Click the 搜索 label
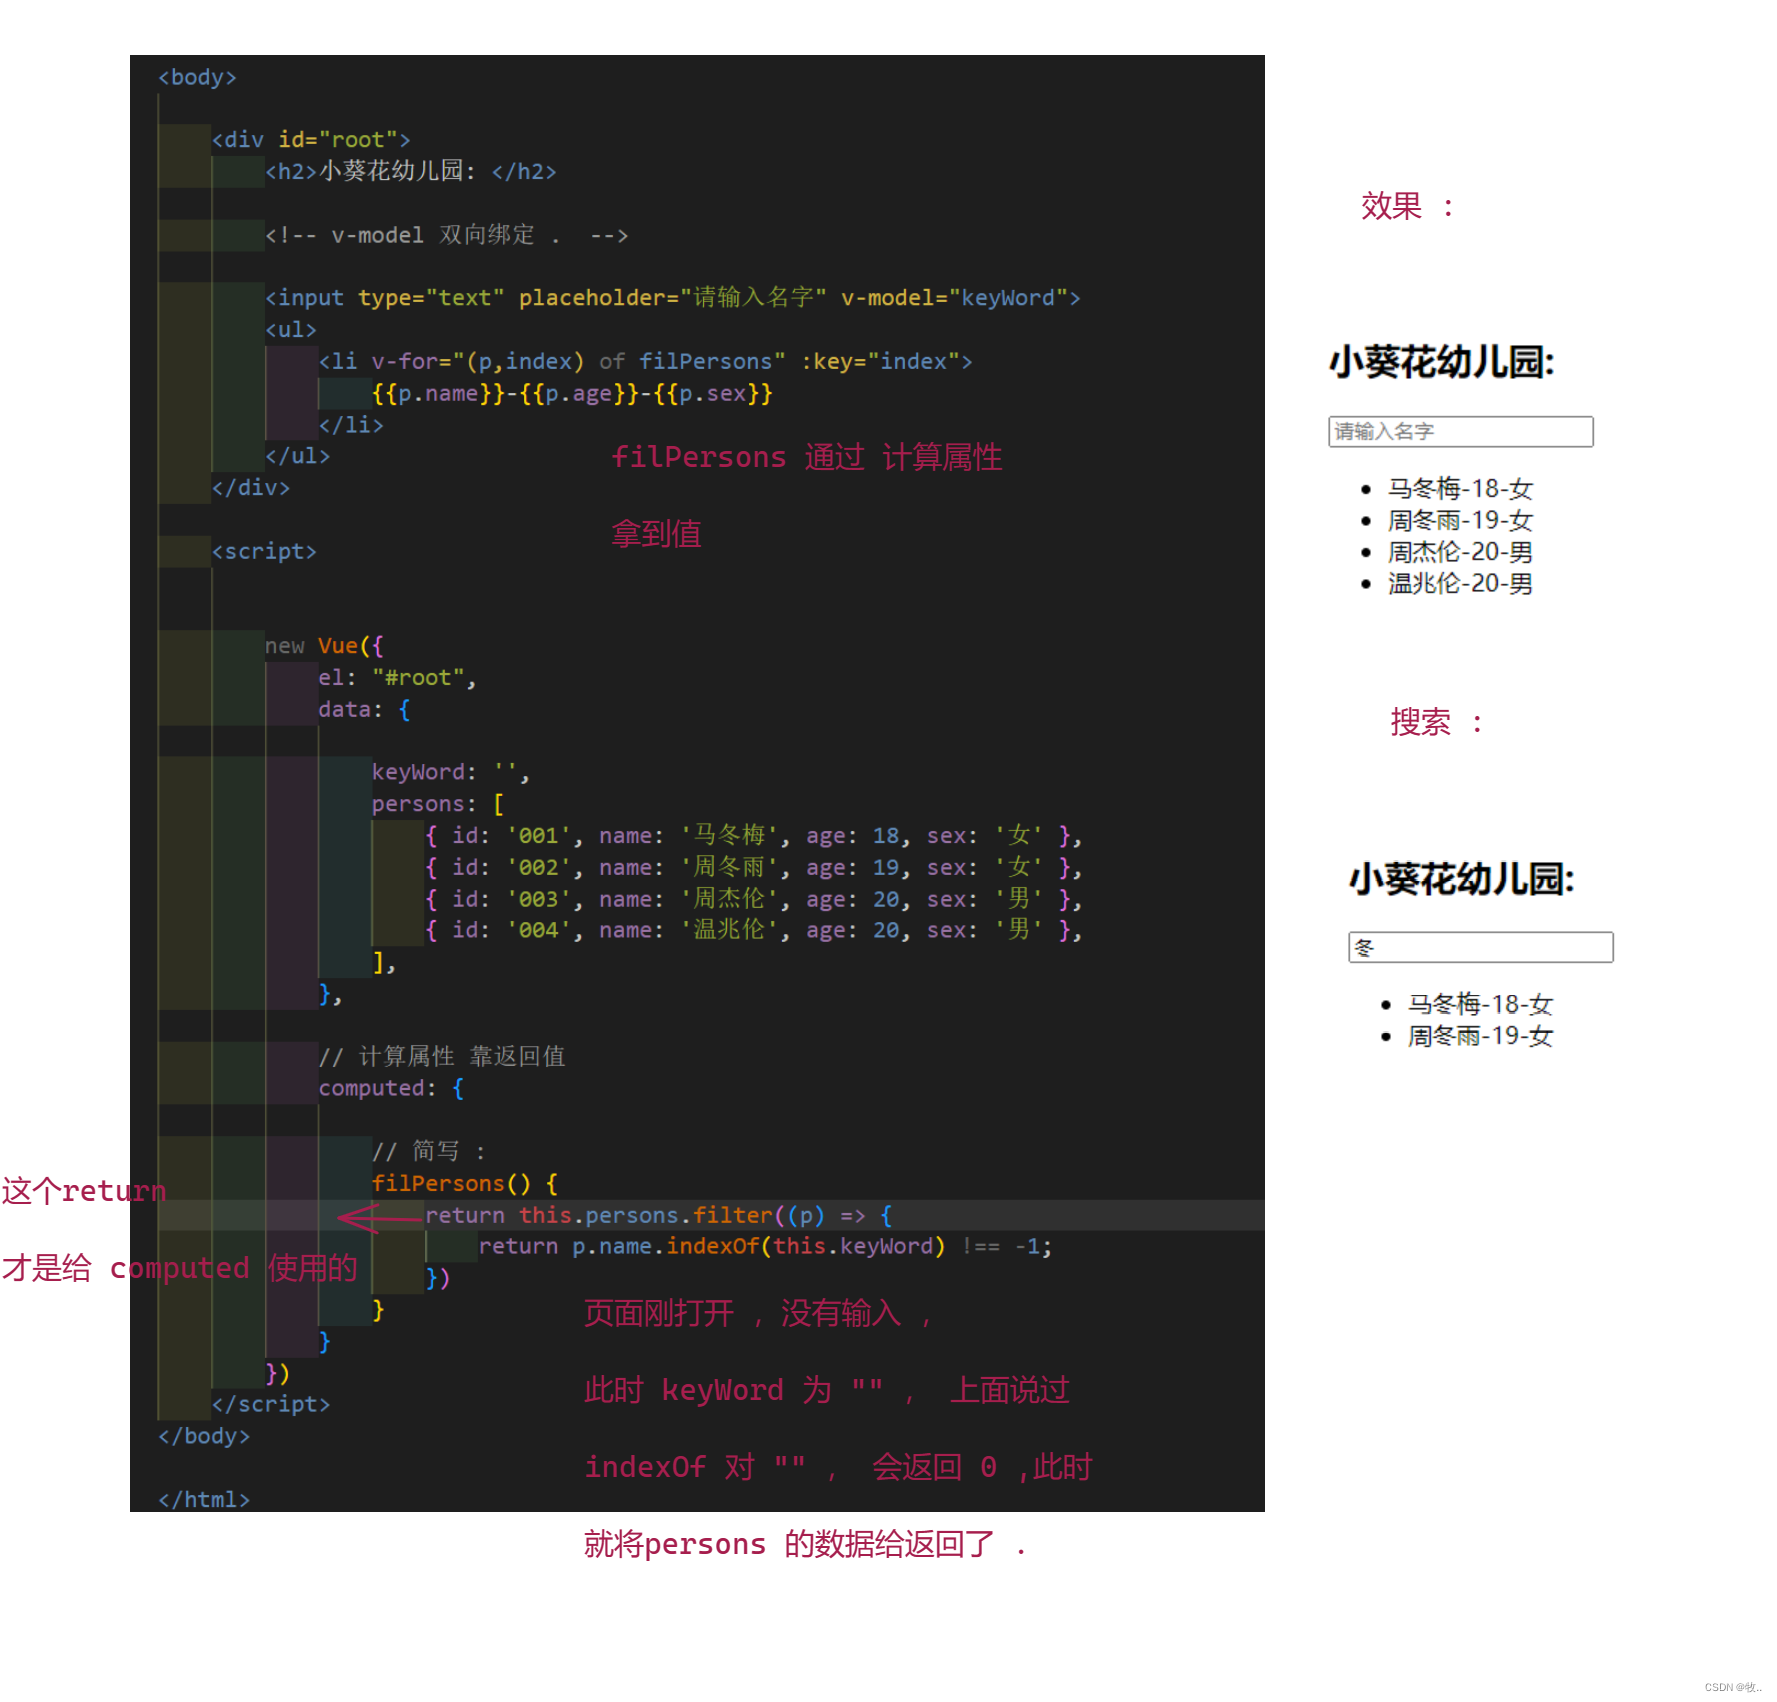Screen dimensions: 1777x1702 click(x=1435, y=722)
